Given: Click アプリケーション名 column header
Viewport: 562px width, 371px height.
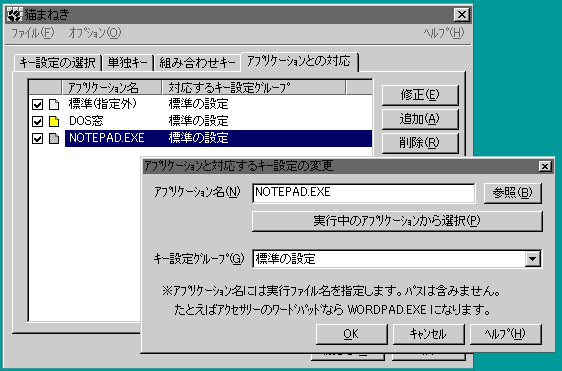Looking at the screenshot, I should [x=111, y=87].
